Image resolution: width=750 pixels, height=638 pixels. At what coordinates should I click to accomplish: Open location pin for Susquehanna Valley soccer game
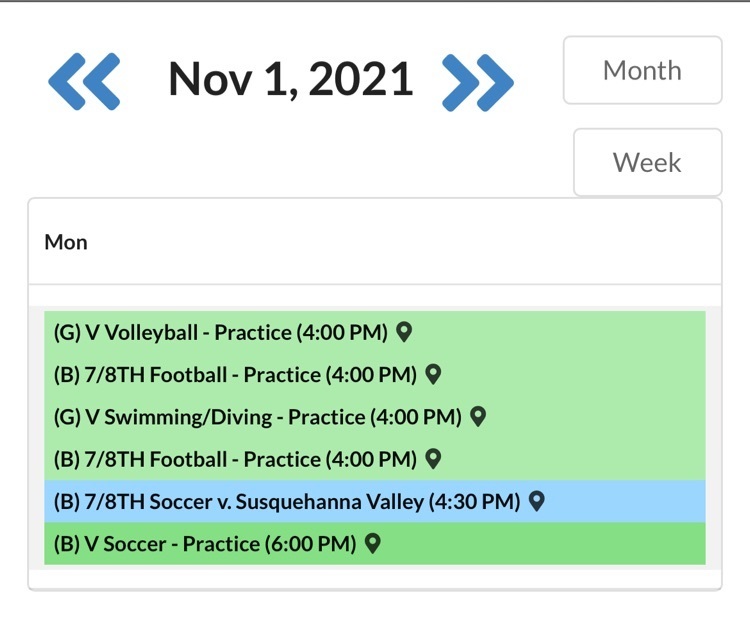(537, 501)
